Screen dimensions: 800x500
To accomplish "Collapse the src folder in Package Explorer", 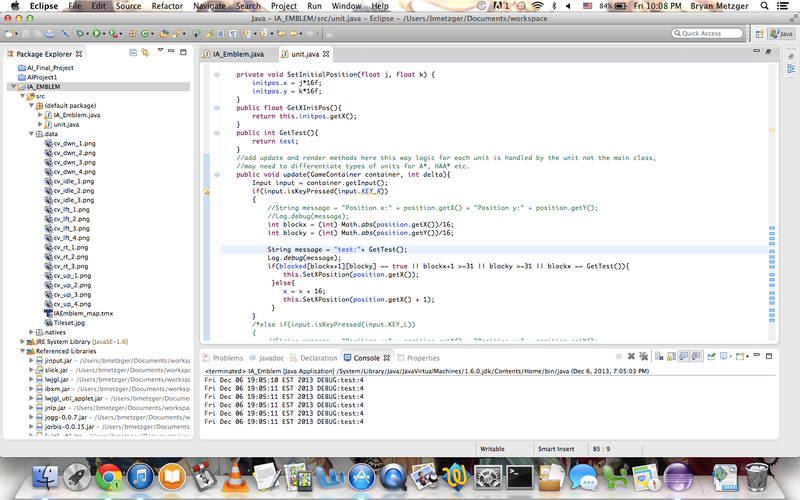I will click(22, 96).
